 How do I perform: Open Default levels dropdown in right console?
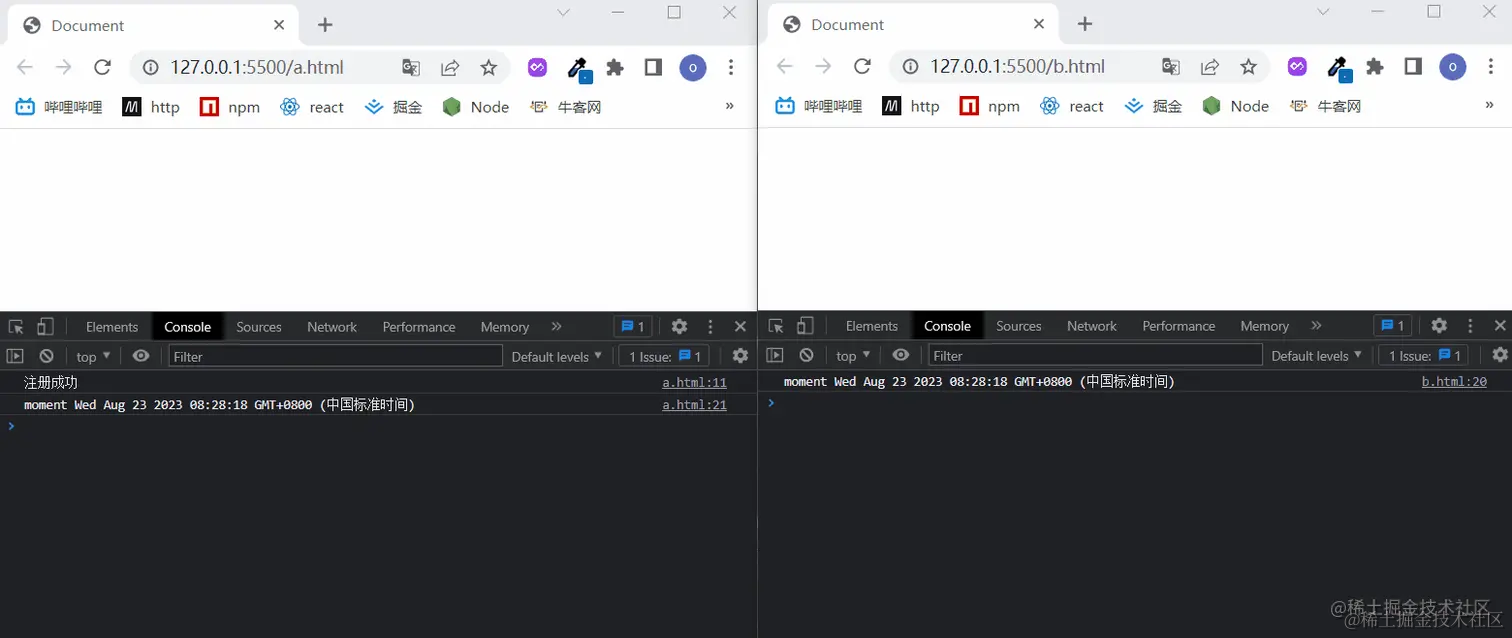click(1317, 355)
